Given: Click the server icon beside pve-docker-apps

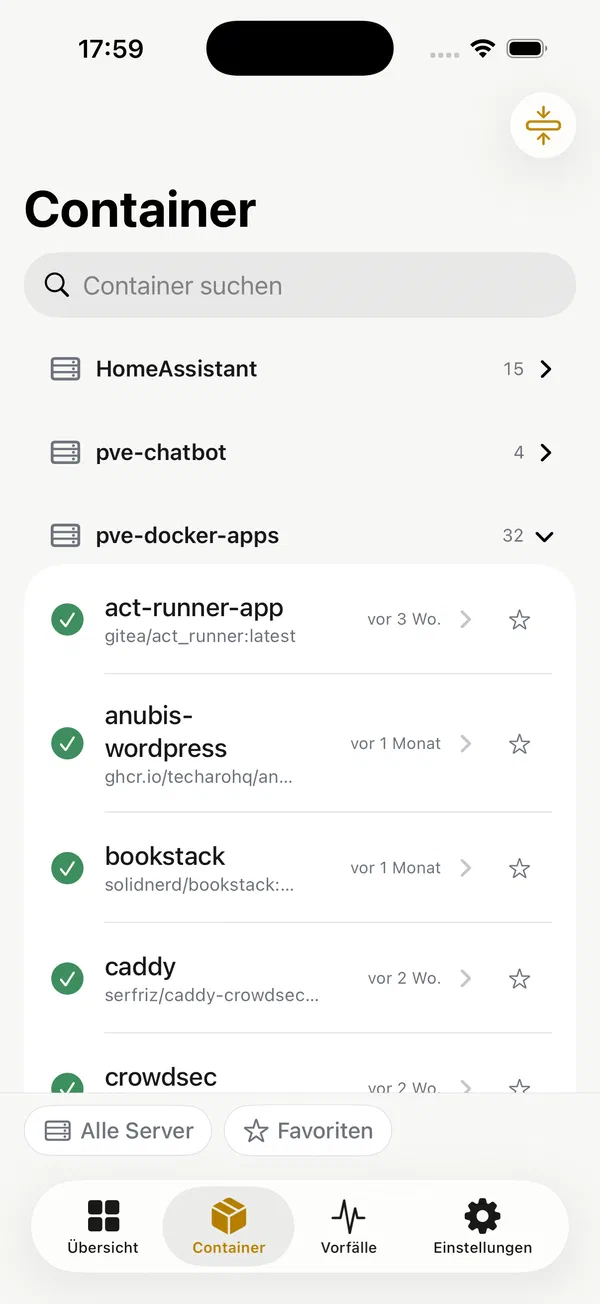Looking at the screenshot, I should tap(65, 536).
